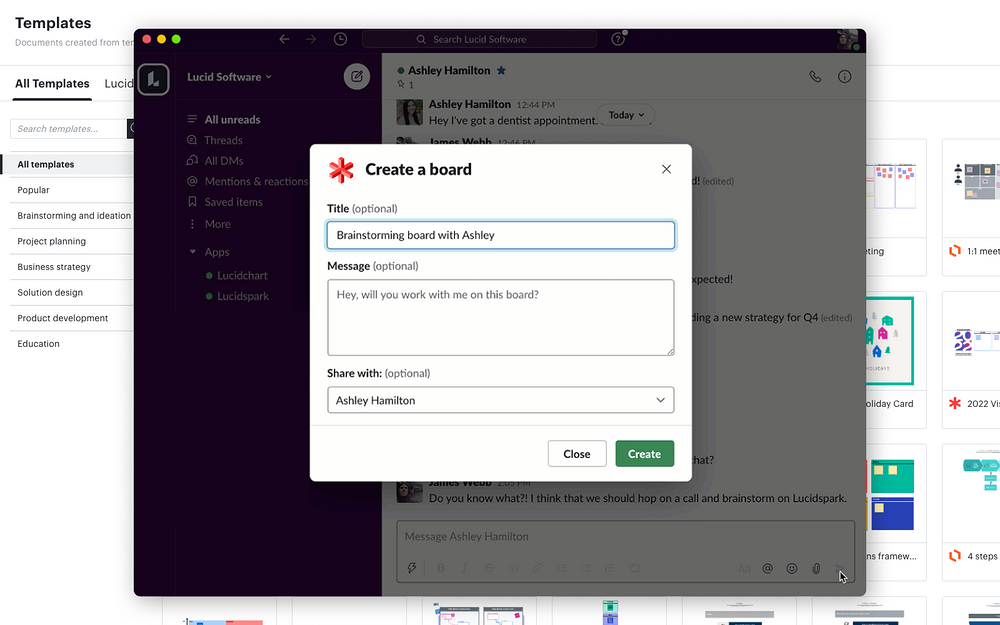The height and width of the screenshot is (625, 1000).
Task: Toggle inline code formatting in composer
Action: click(x=513, y=568)
